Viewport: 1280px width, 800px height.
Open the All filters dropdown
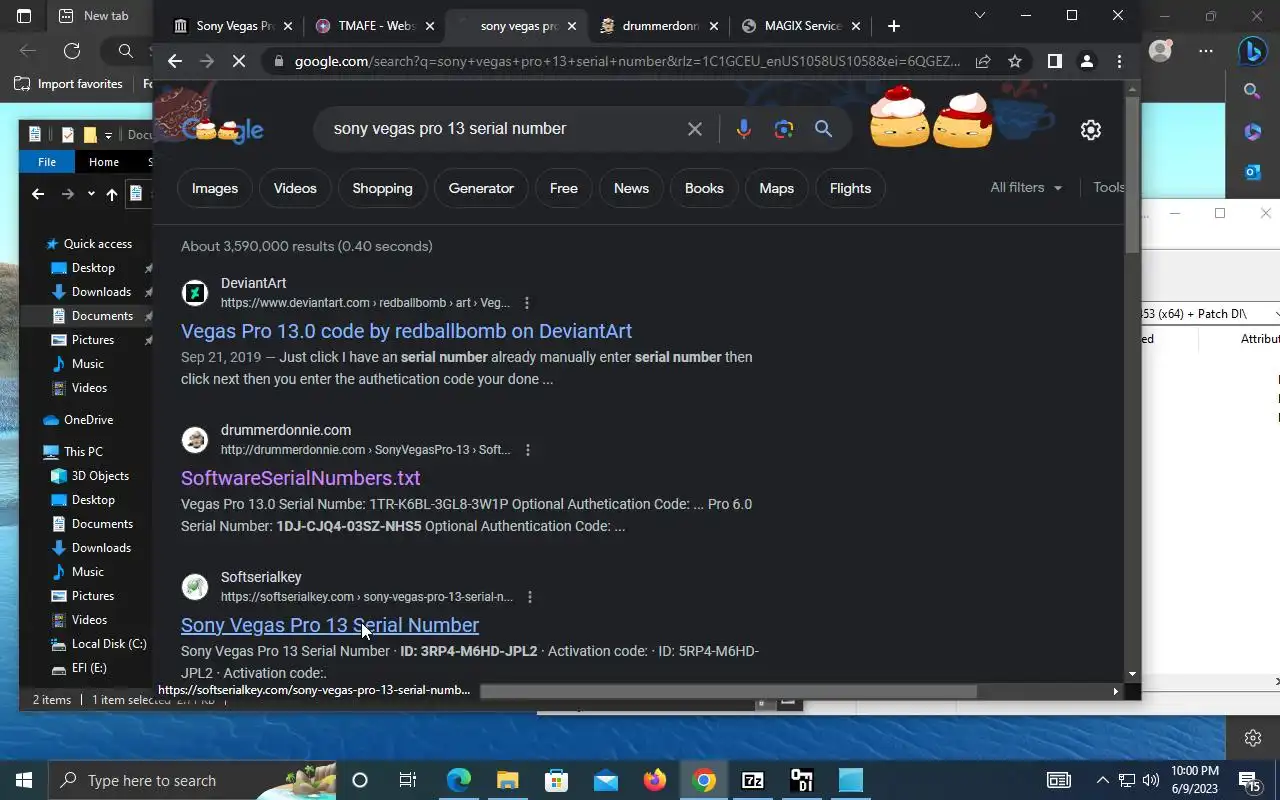coord(1026,188)
